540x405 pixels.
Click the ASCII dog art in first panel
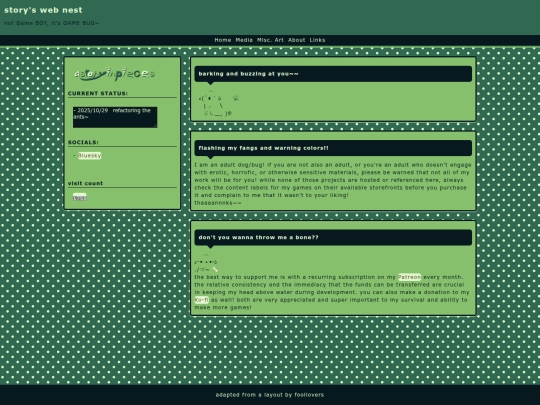coord(218,103)
